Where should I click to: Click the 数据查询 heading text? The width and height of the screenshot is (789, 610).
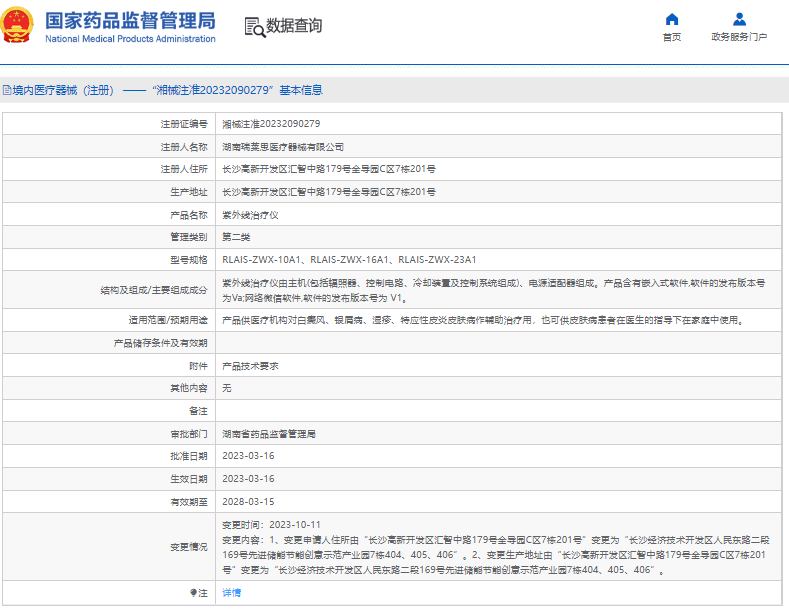click(x=294, y=25)
